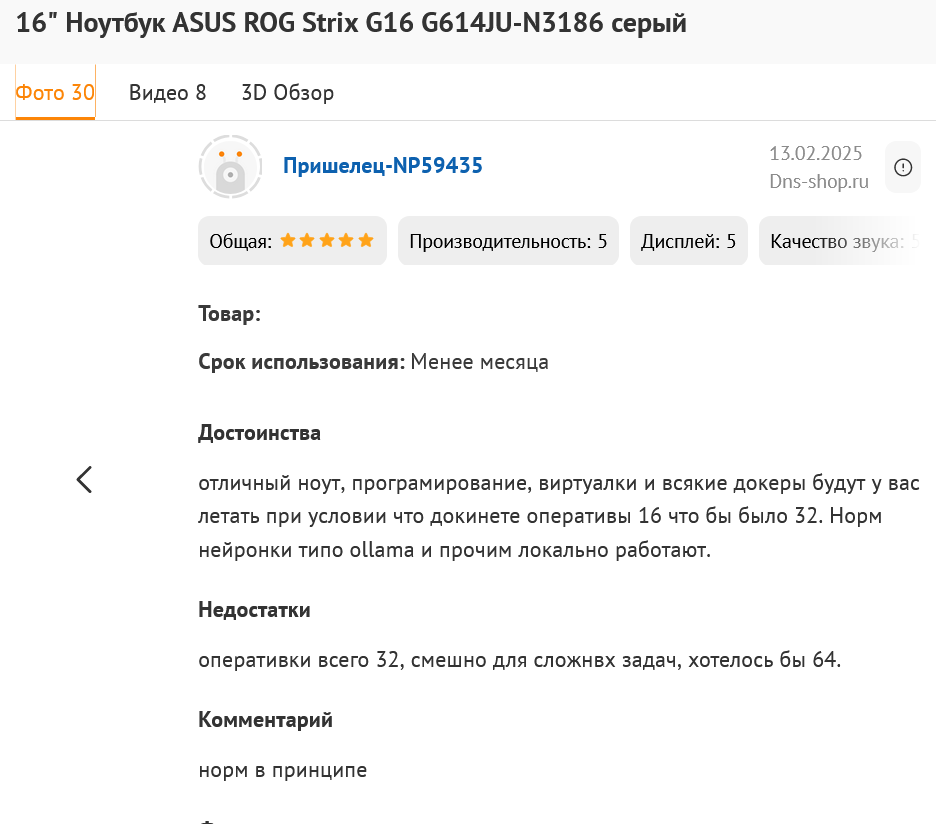Click the Недостатки section heading
936x831 pixels.
pyautogui.click(x=254, y=610)
